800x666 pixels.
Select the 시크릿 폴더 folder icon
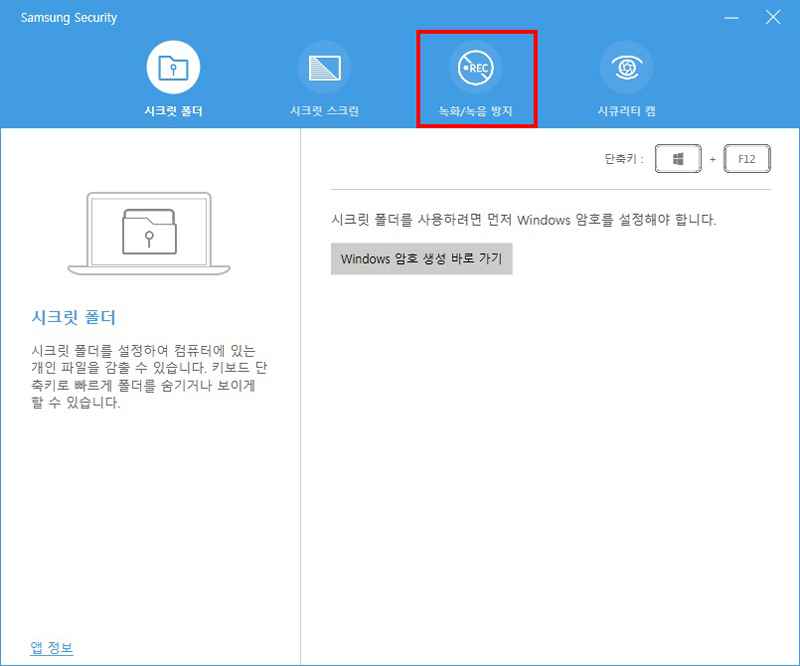173,67
